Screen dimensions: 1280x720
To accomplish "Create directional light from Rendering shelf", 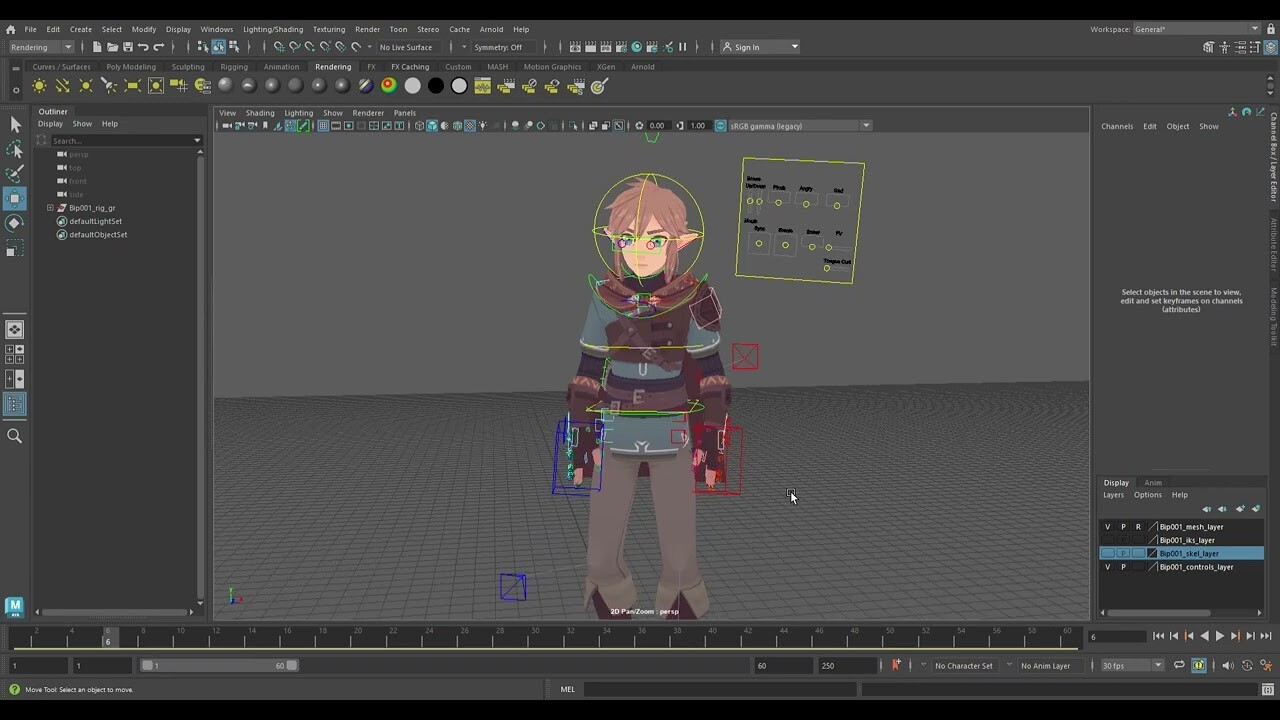I will click(x=62, y=86).
